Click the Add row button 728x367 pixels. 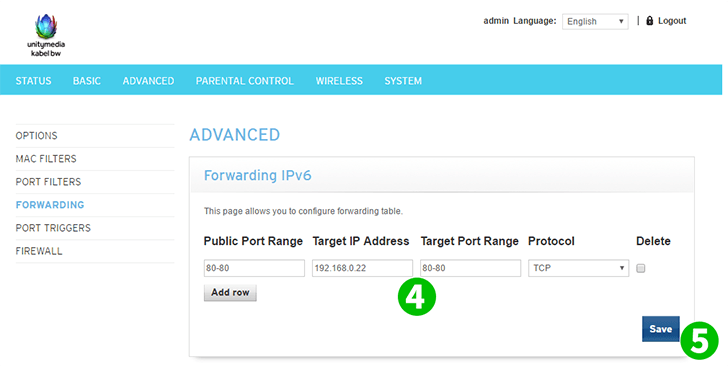point(230,293)
